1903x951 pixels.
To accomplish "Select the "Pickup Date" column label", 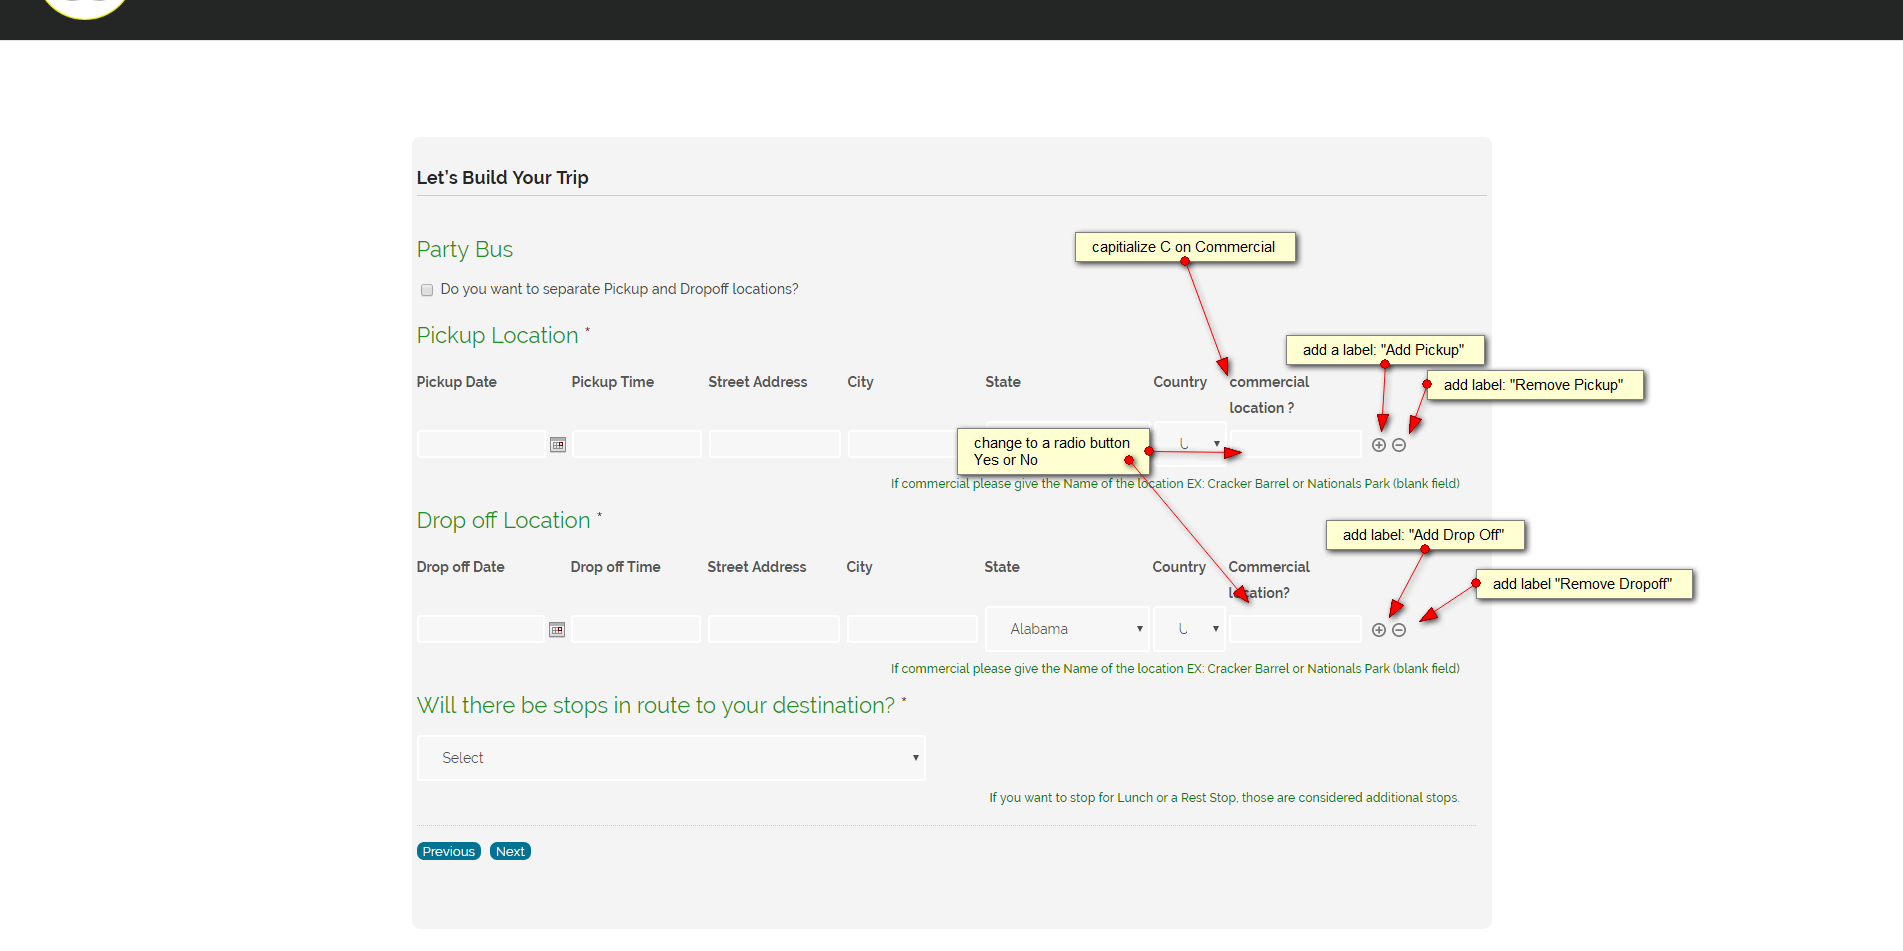I will tap(457, 382).
